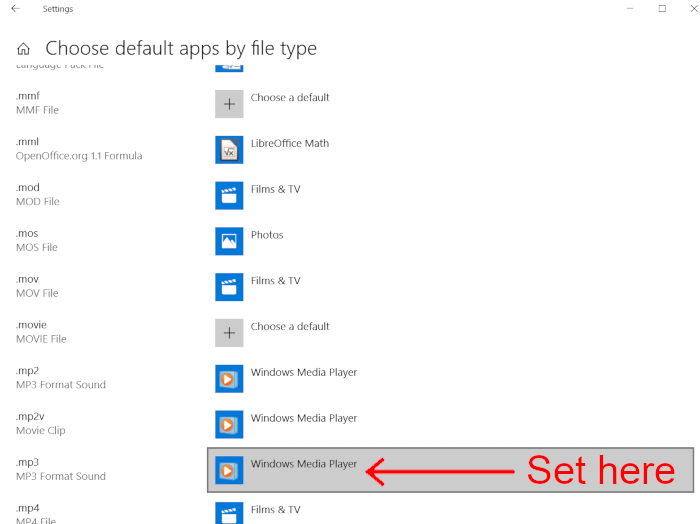Open Windows Media Player label for .mp3
Screen dimensions: 700x524
[x=304, y=464]
